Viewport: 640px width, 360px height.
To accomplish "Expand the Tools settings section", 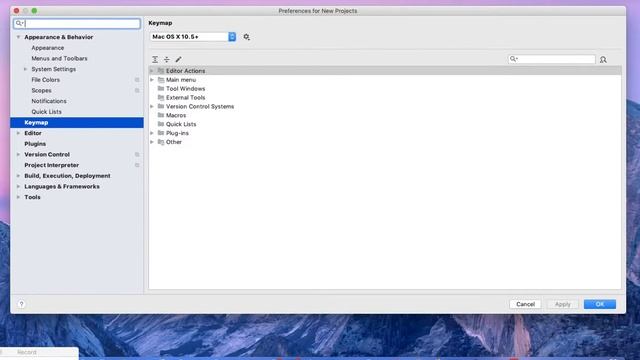I will point(18,197).
